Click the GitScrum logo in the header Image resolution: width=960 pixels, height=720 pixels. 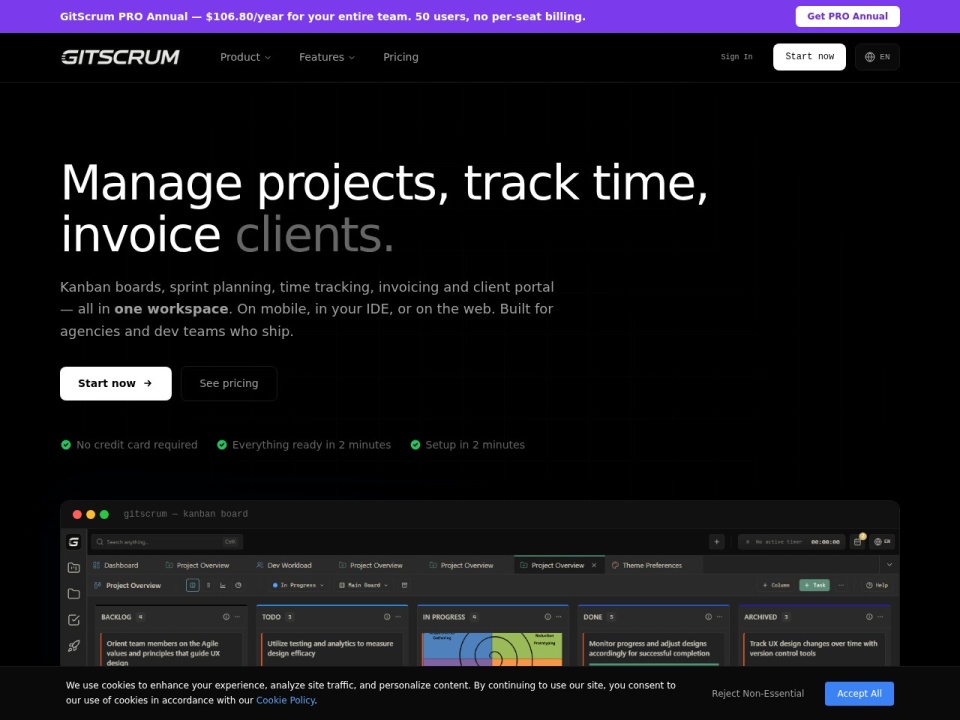(x=120, y=57)
